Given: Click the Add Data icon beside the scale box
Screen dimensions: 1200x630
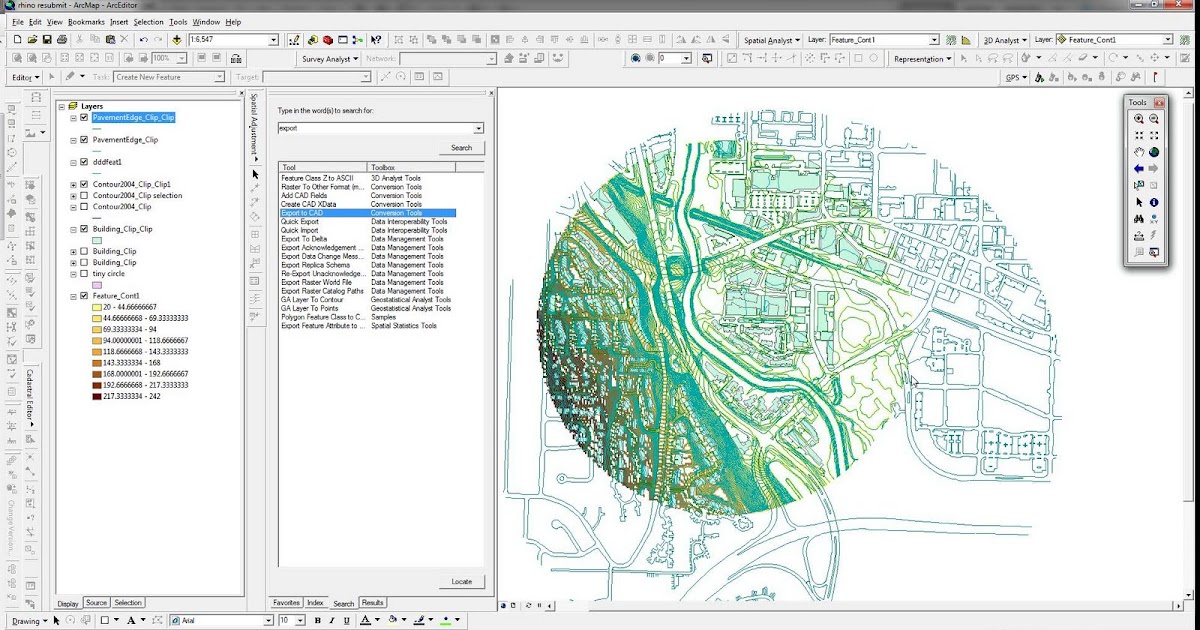Looking at the screenshot, I should (x=176, y=40).
